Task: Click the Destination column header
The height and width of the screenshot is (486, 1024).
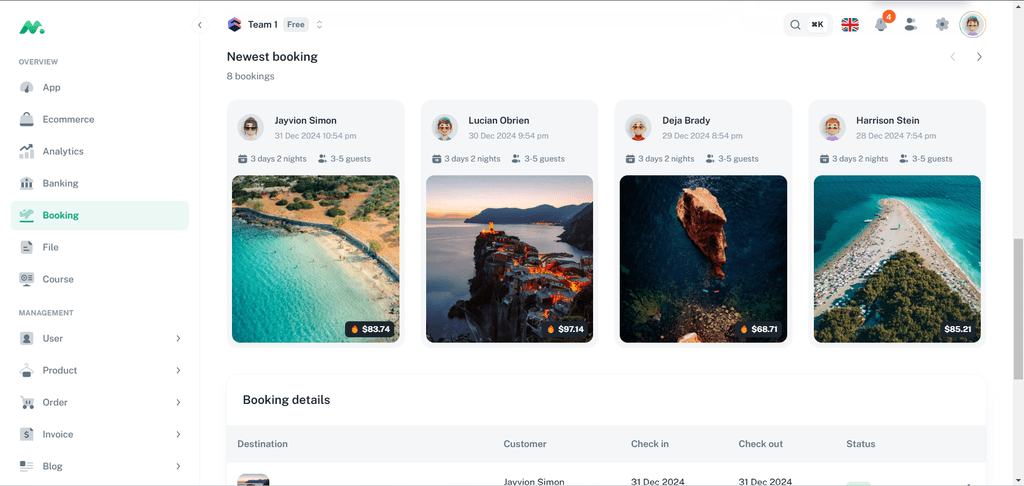Action: [x=262, y=444]
